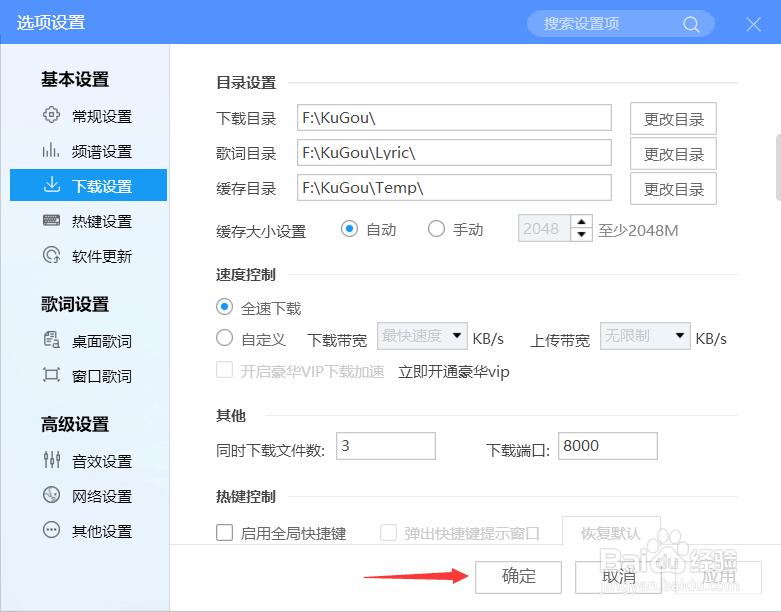
Task: Select 下载设置 in sidebar
Action: pos(89,185)
